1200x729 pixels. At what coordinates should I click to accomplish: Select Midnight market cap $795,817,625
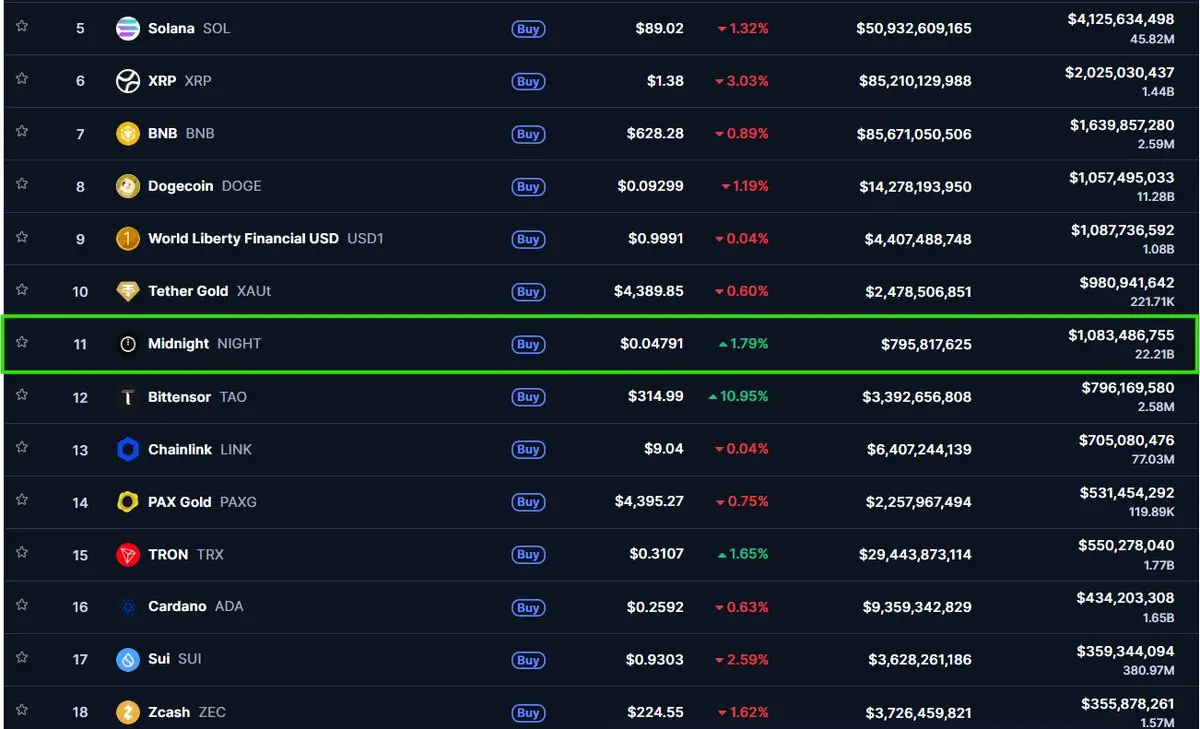tap(926, 345)
